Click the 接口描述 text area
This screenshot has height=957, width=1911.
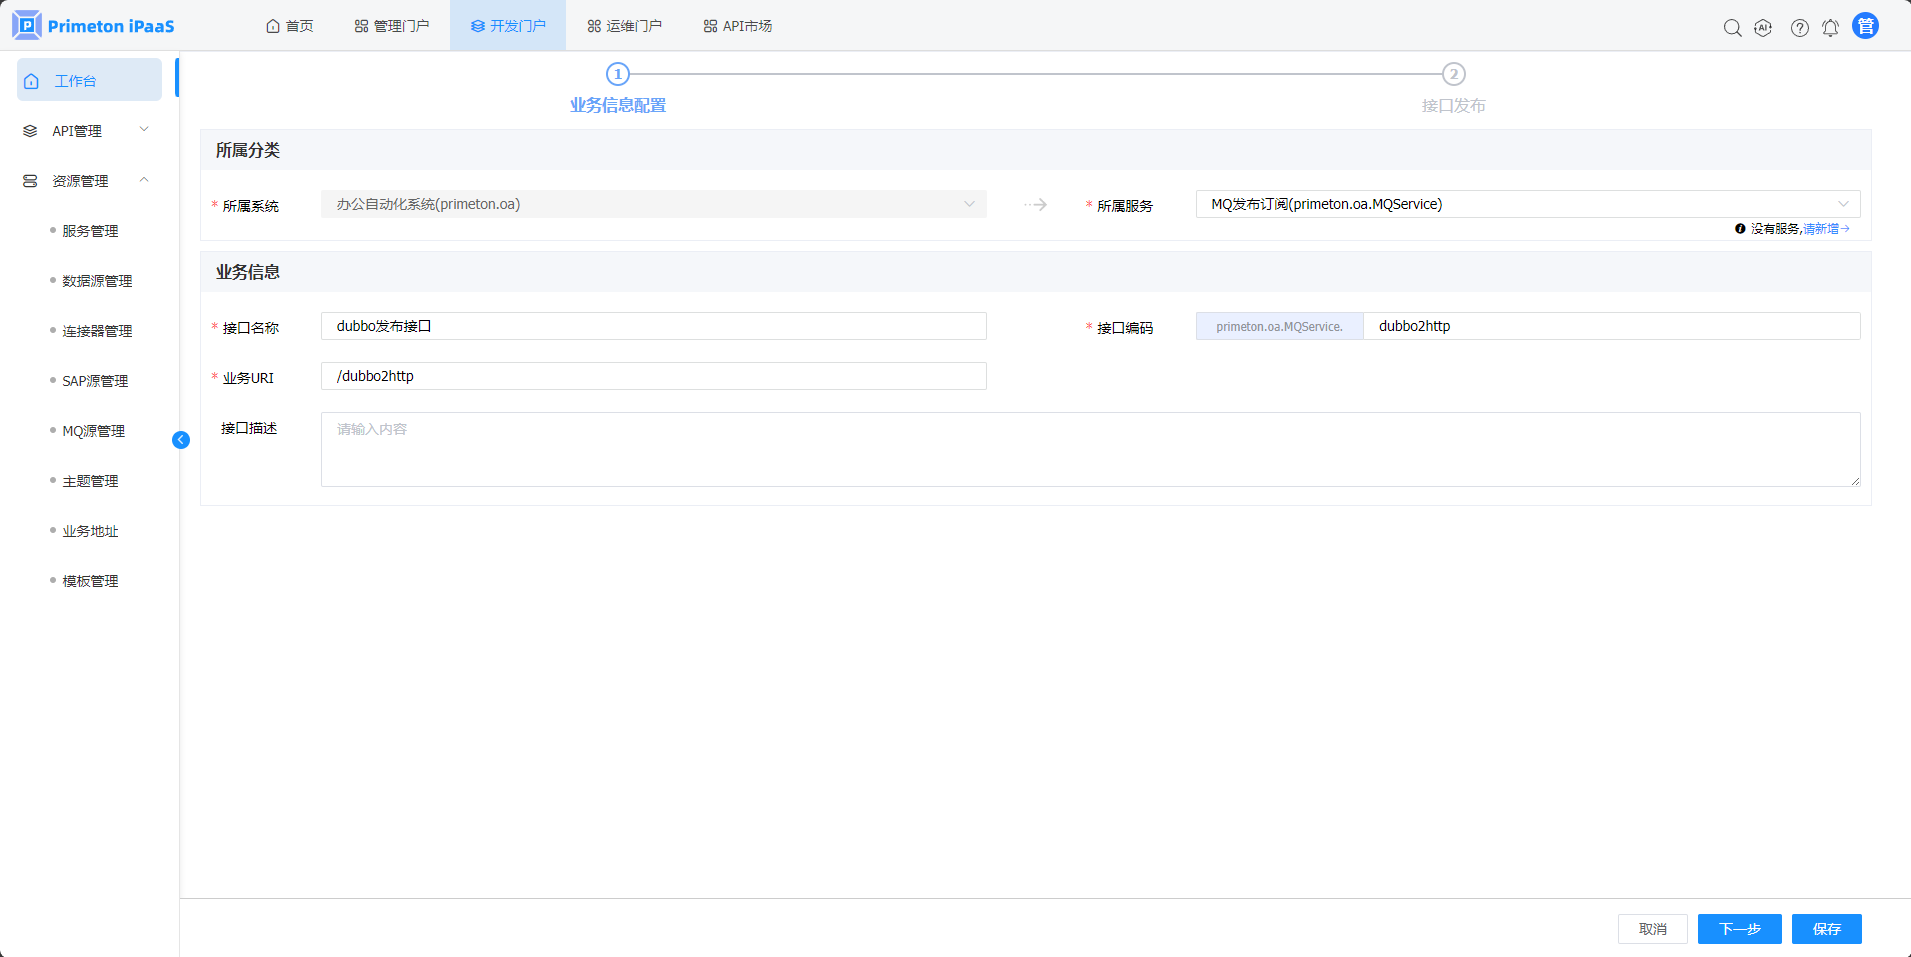coord(1090,449)
